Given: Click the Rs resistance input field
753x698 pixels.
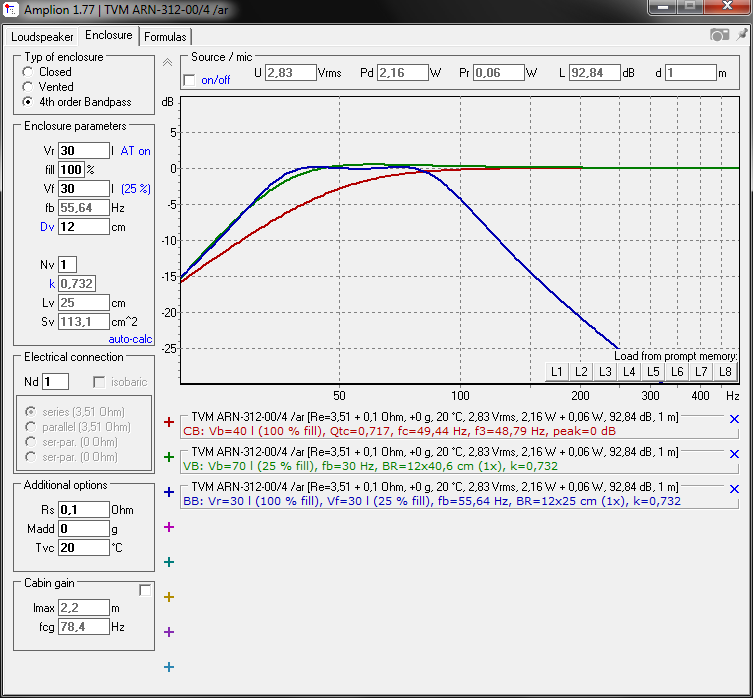Looking at the screenshot, I should tap(84, 510).
